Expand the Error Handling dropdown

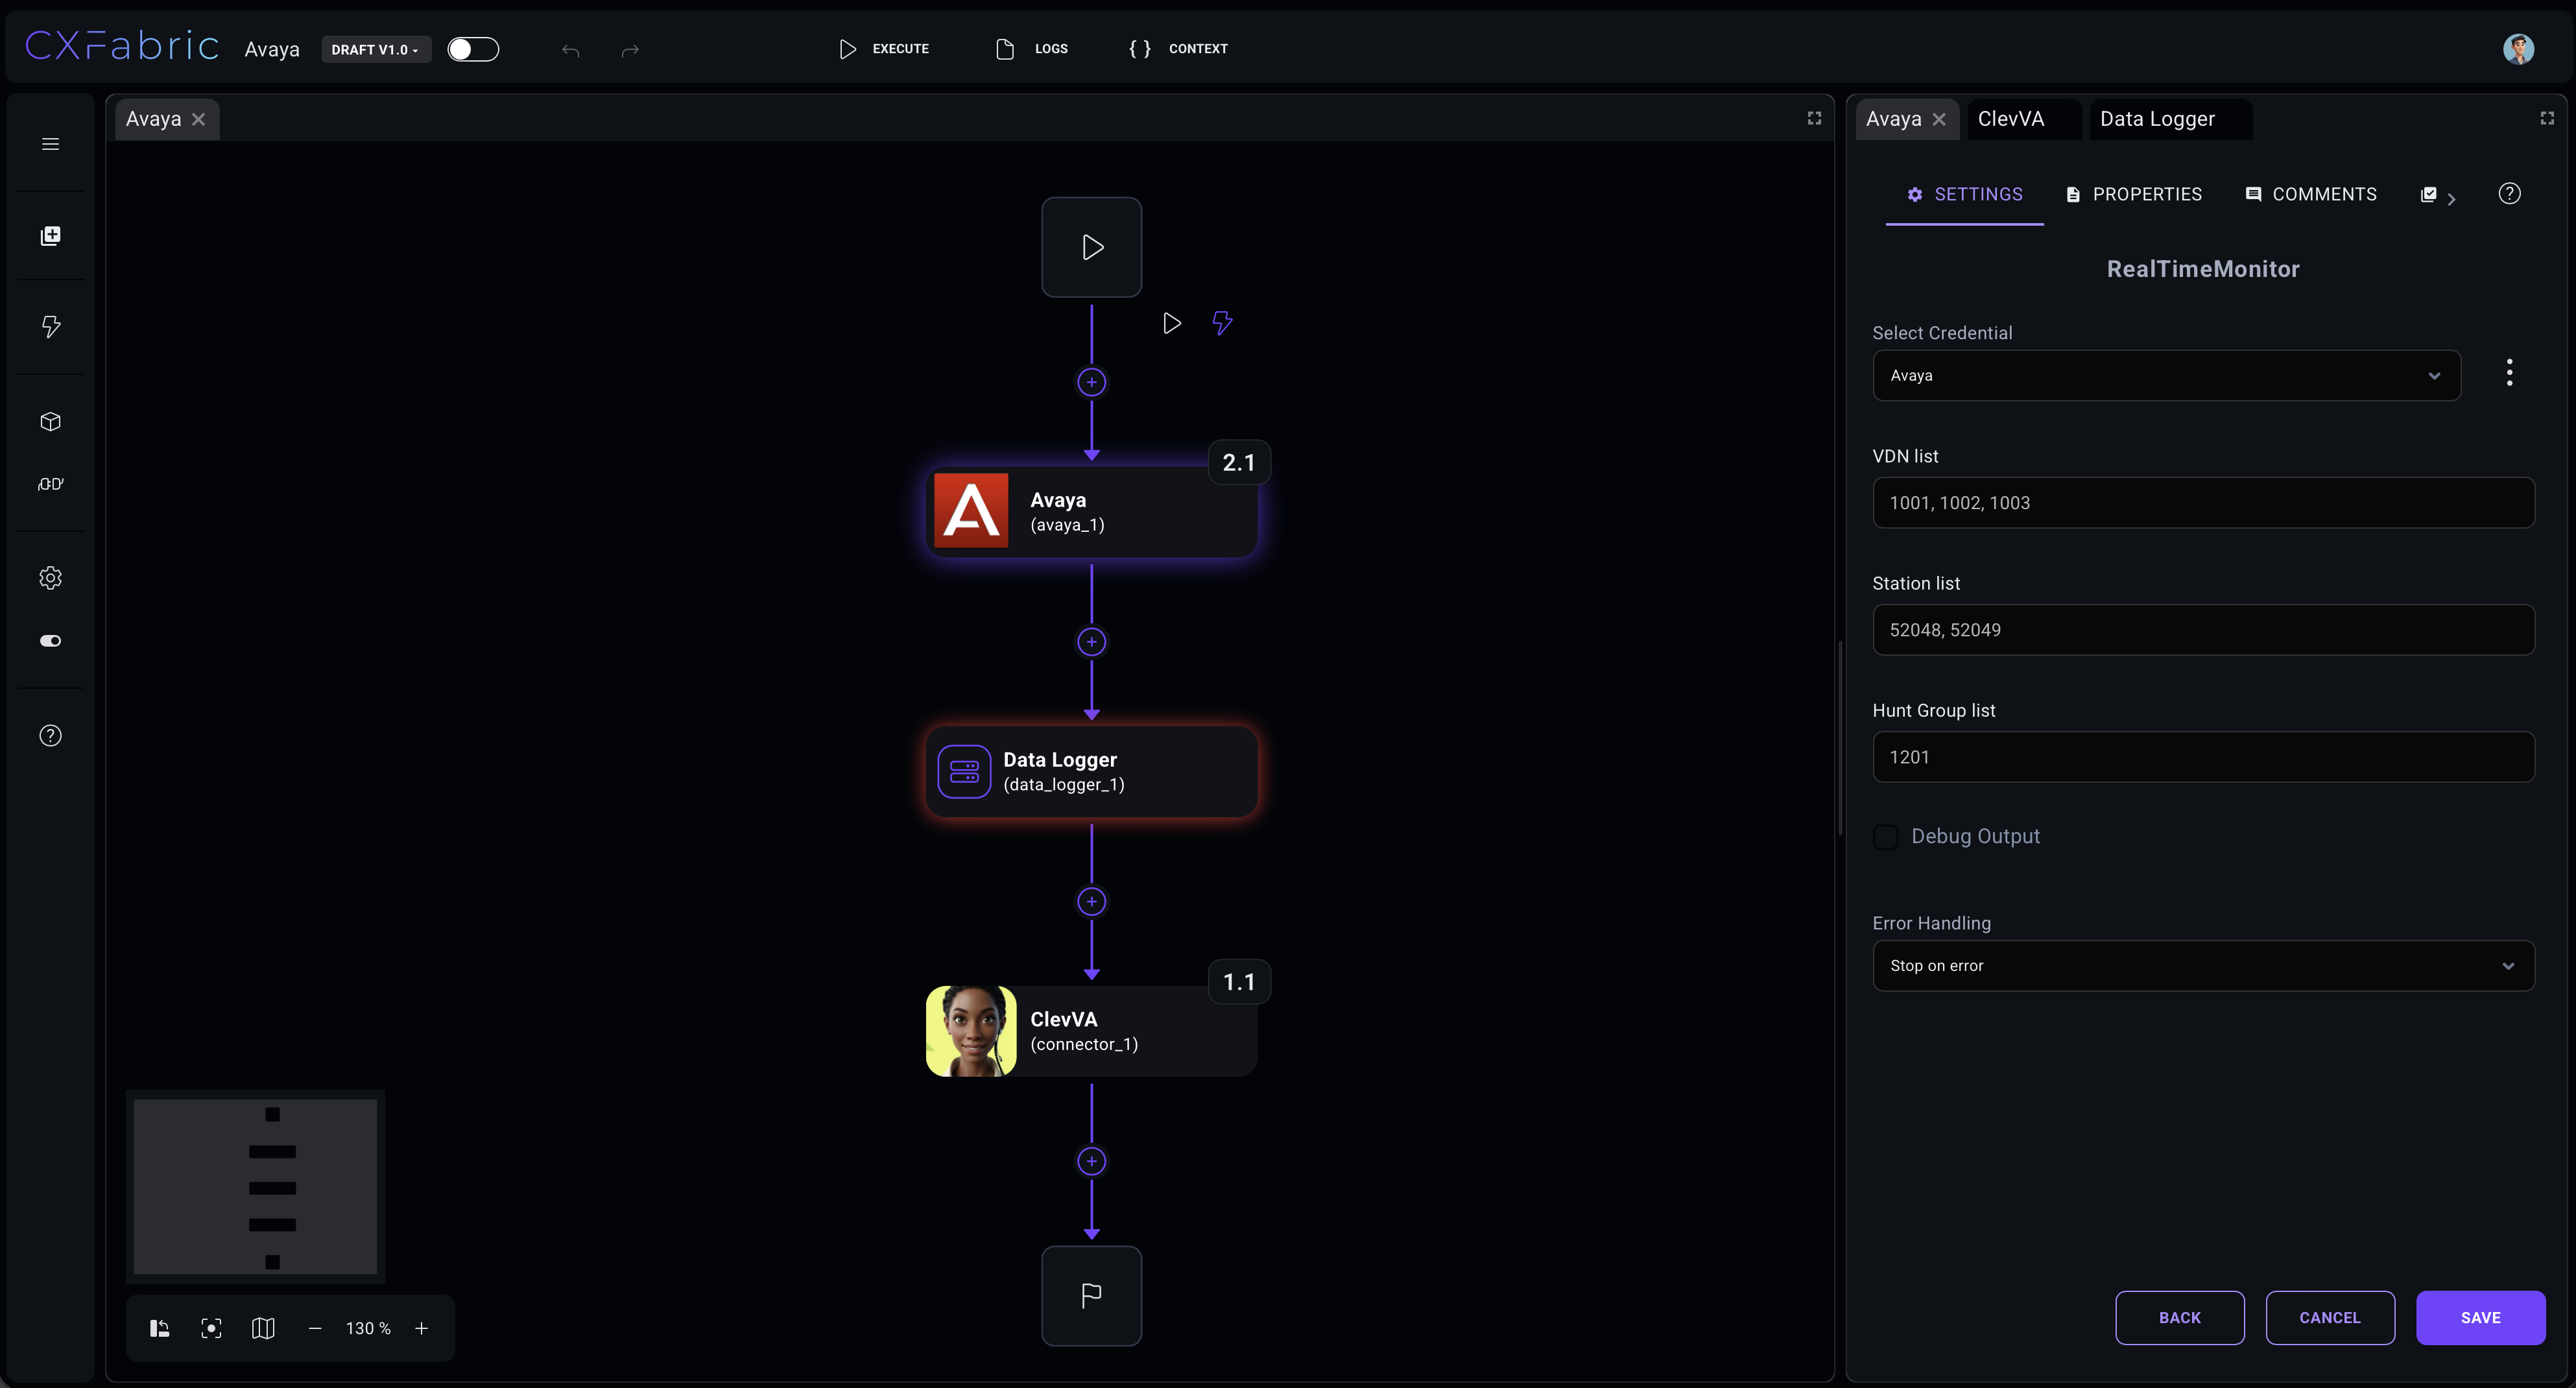(2202, 966)
